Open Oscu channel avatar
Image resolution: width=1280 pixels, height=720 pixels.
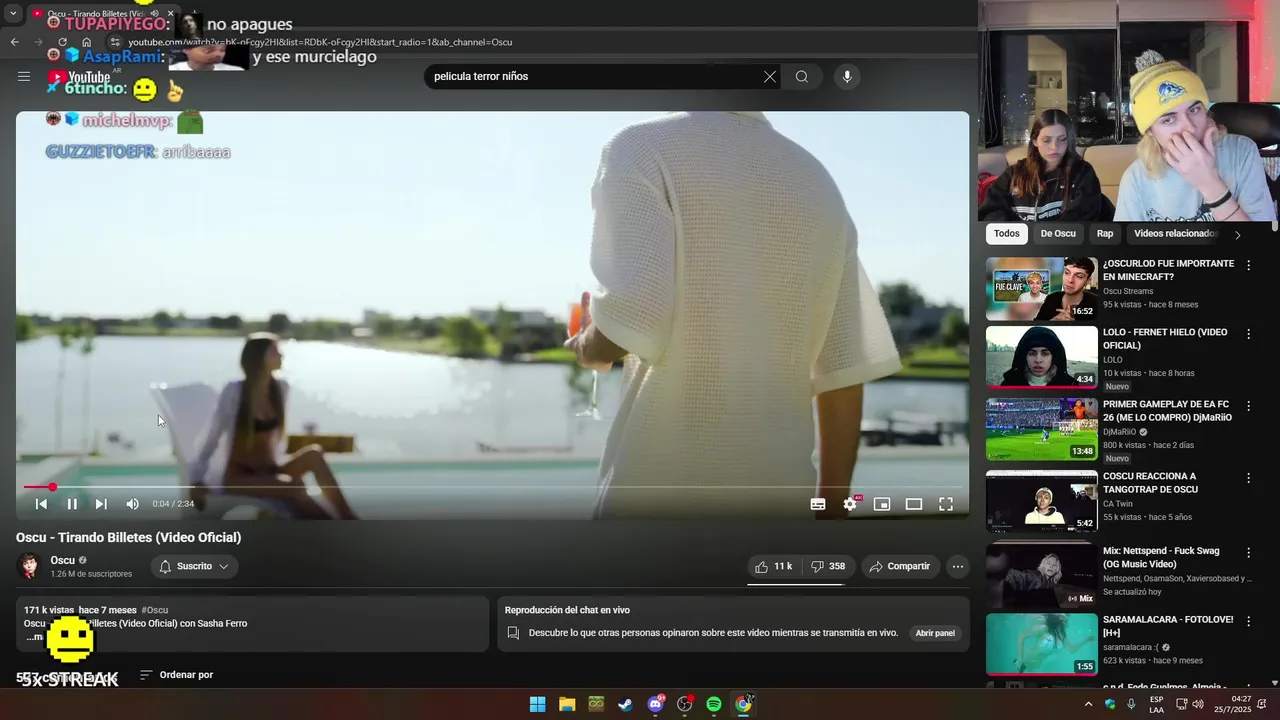(30, 566)
